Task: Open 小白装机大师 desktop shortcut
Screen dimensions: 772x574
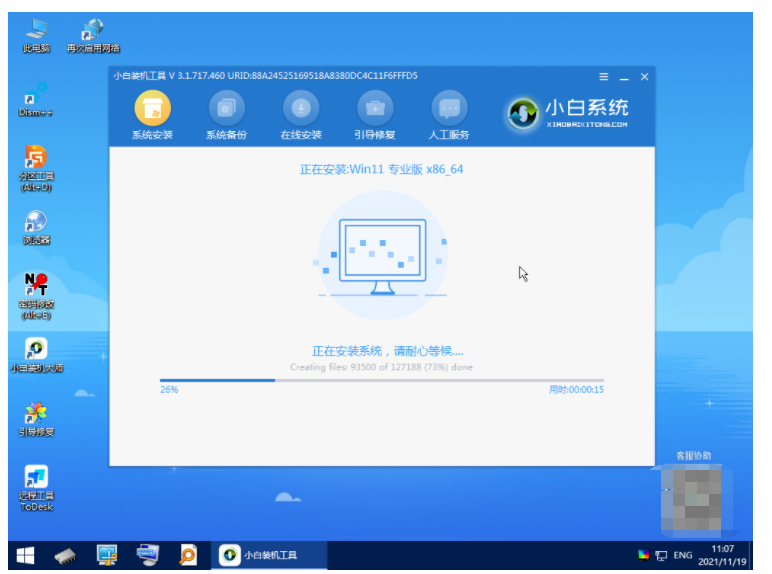Action: click(x=36, y=352)
